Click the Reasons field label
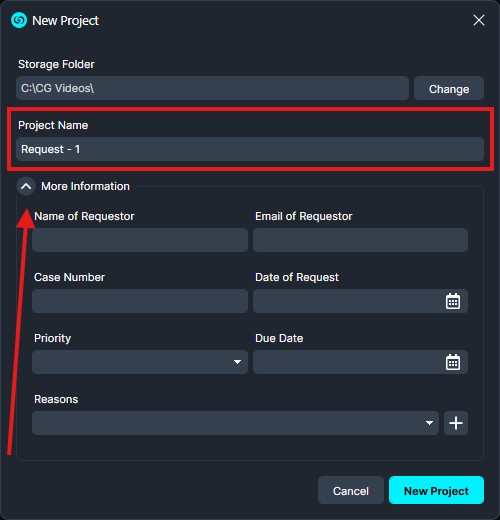 tap(56, 399)
